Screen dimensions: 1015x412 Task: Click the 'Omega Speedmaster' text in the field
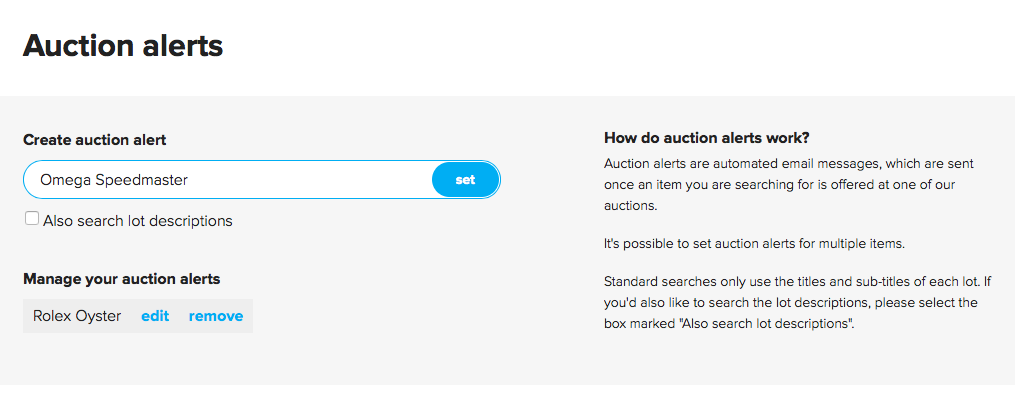pos(113,180)
